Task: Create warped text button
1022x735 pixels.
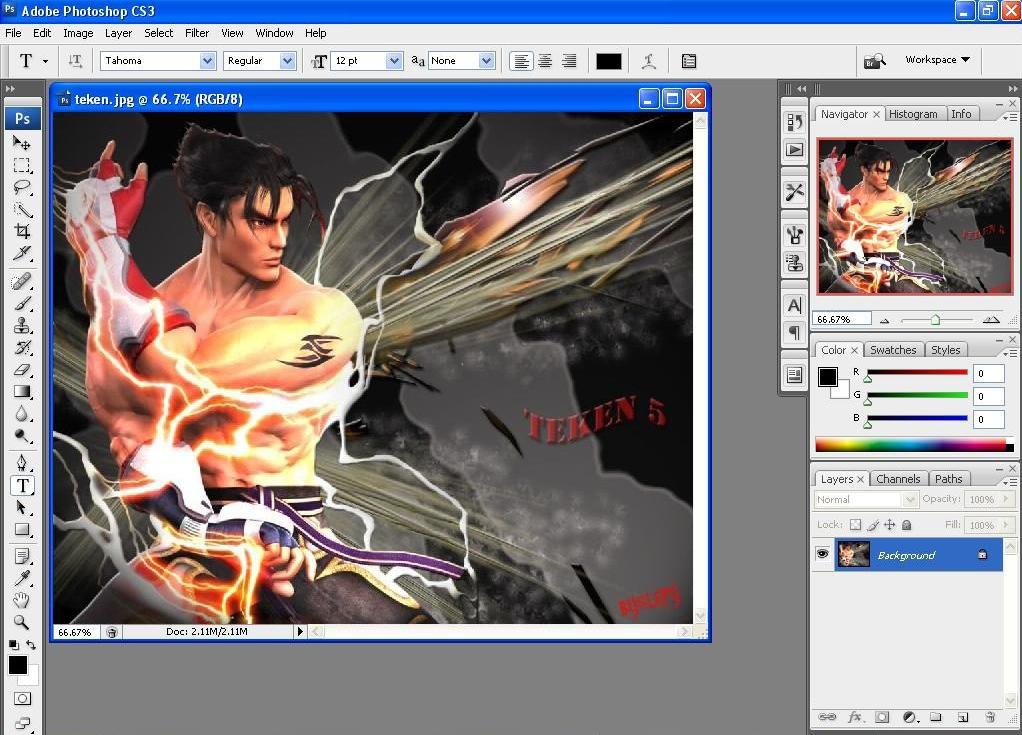Action: [x=649, y=61]
